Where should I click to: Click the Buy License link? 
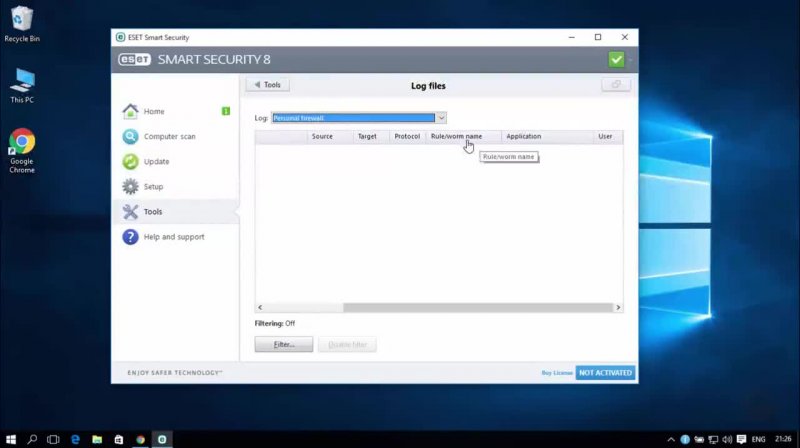coord(557,373)
